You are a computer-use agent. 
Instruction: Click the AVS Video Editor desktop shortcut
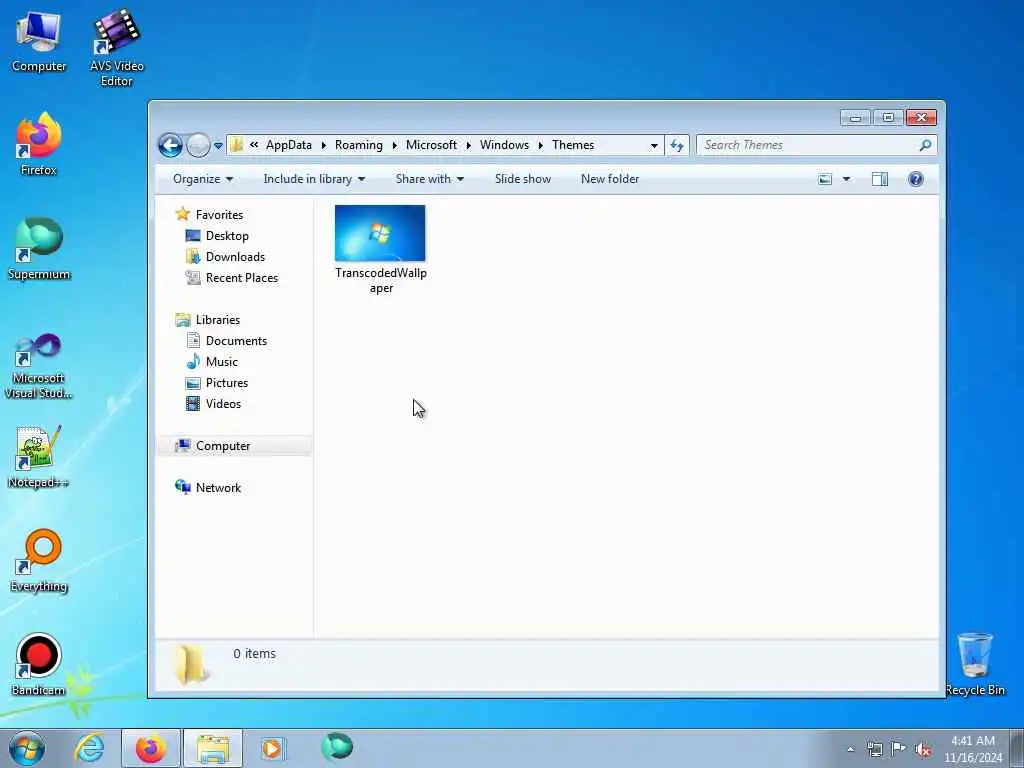117,48
